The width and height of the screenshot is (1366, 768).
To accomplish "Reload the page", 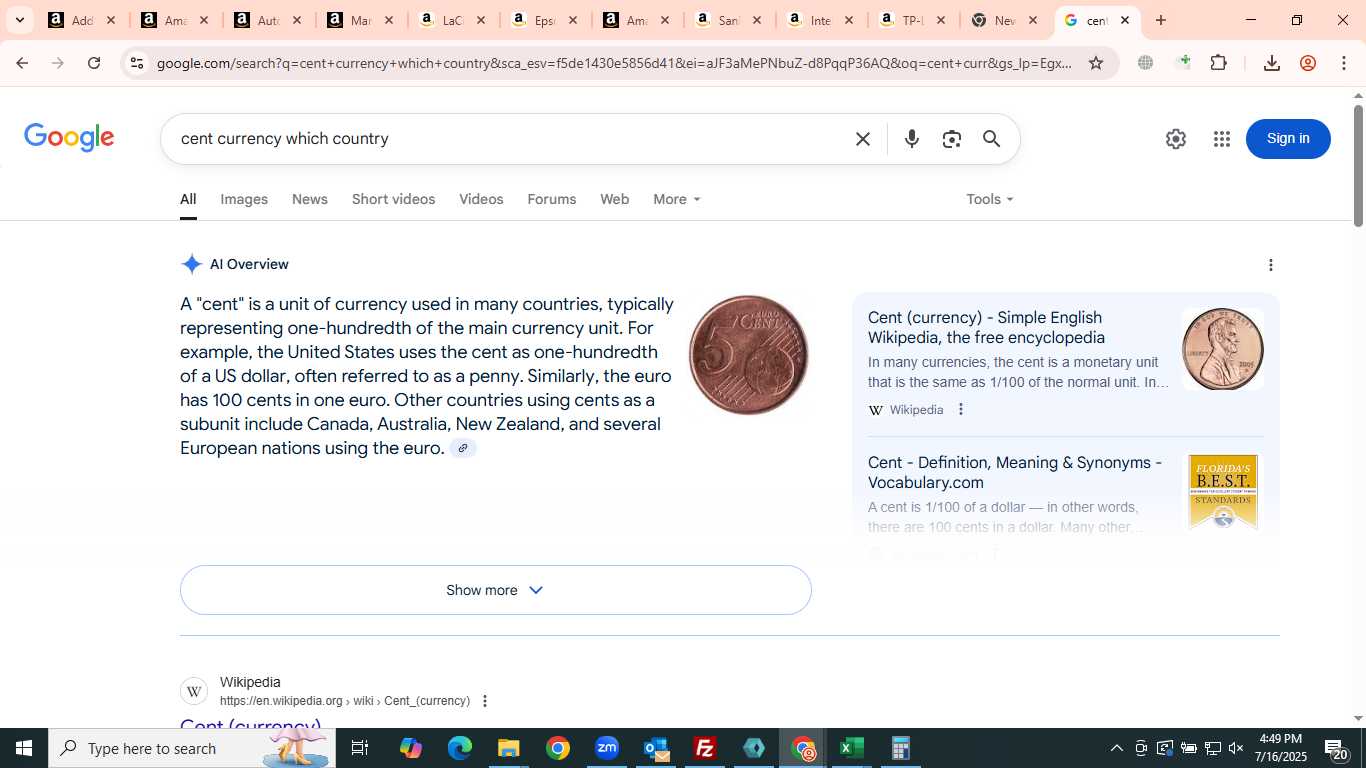I will click(94, 63).
